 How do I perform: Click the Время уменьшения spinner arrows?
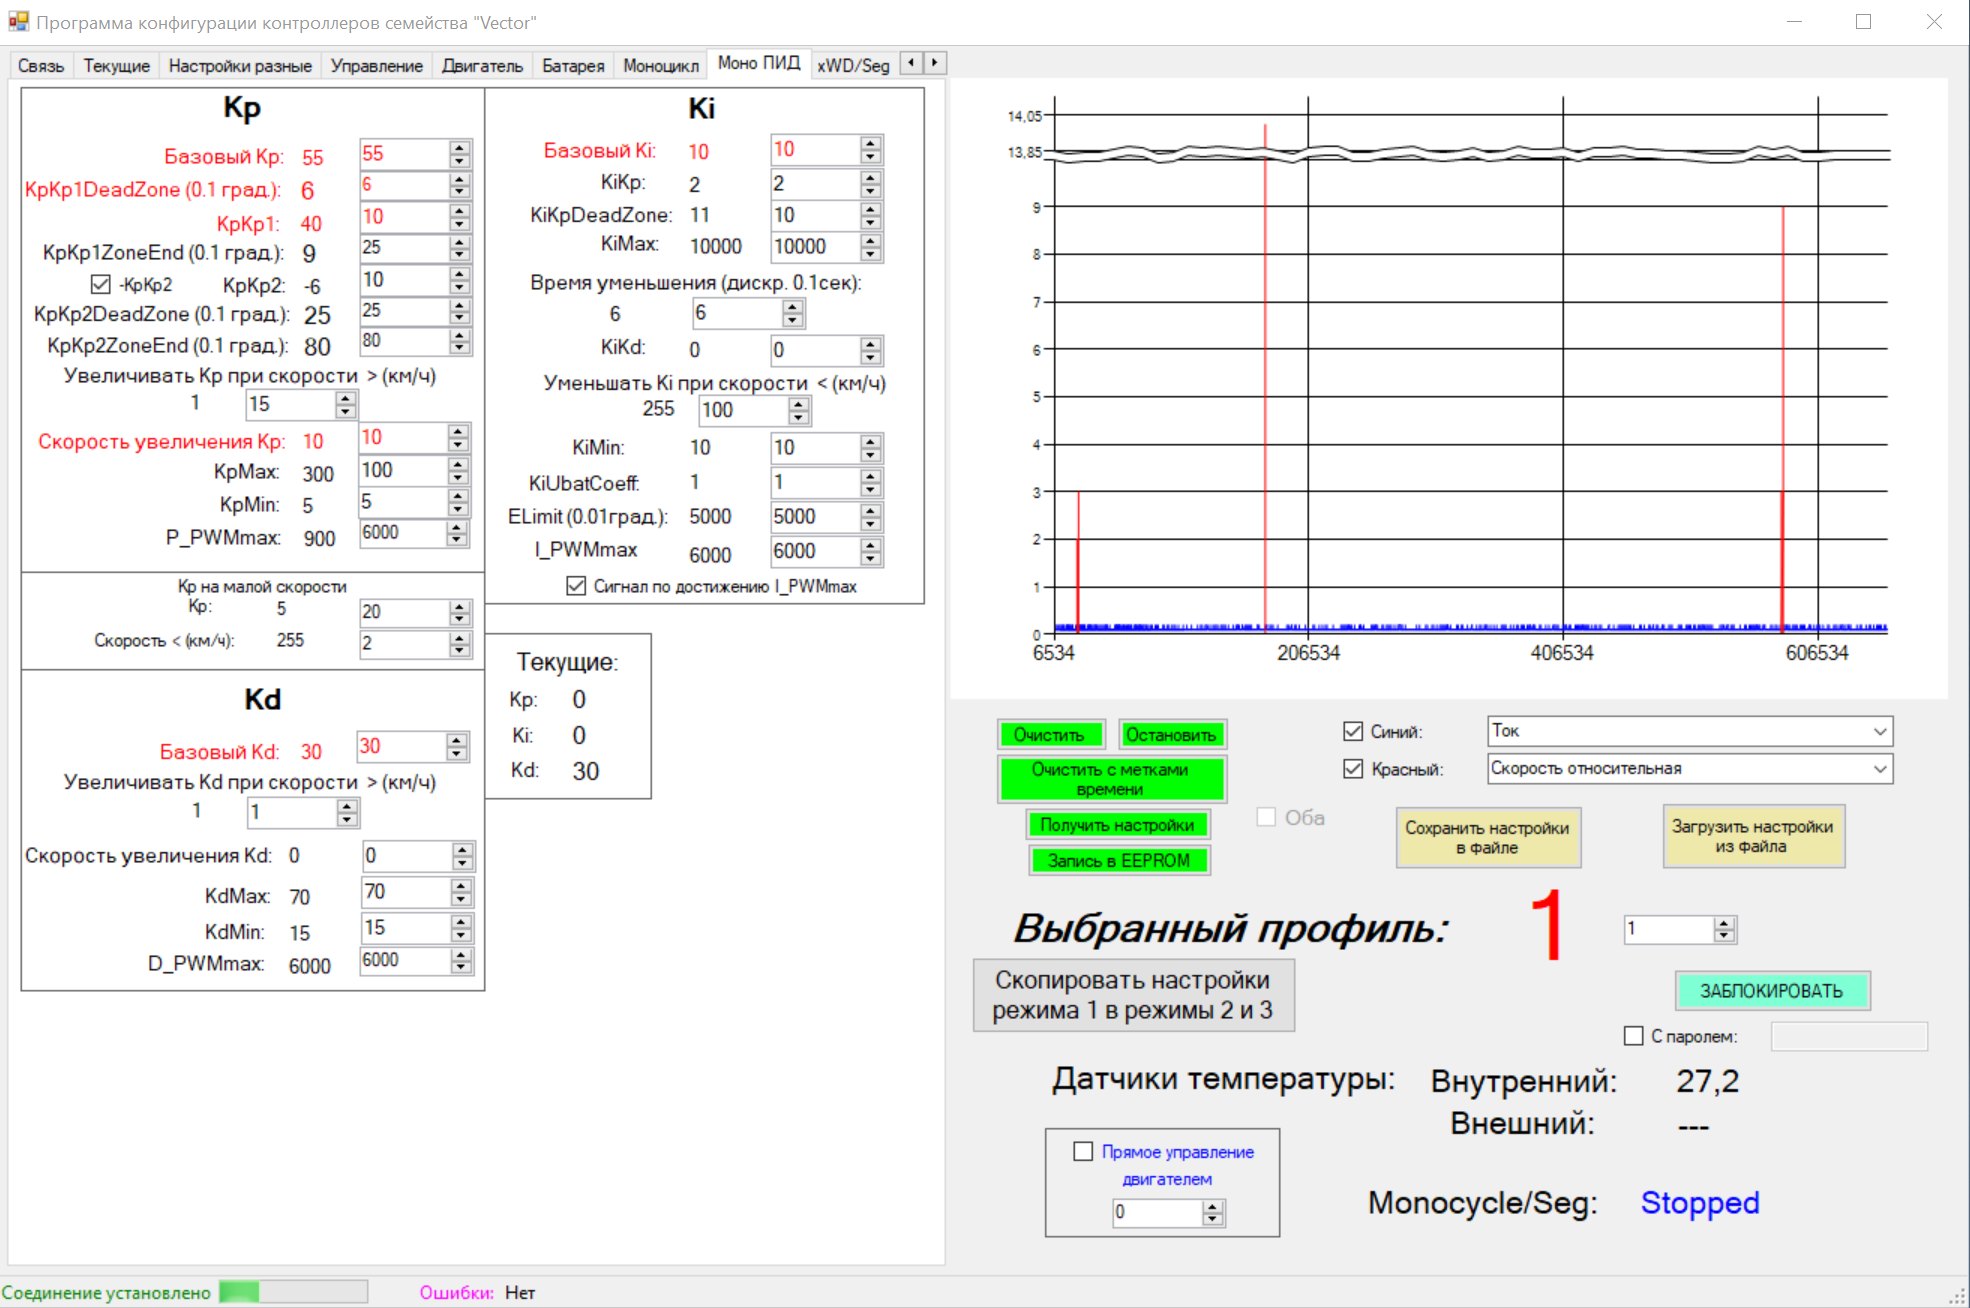(x=793, y=313)
